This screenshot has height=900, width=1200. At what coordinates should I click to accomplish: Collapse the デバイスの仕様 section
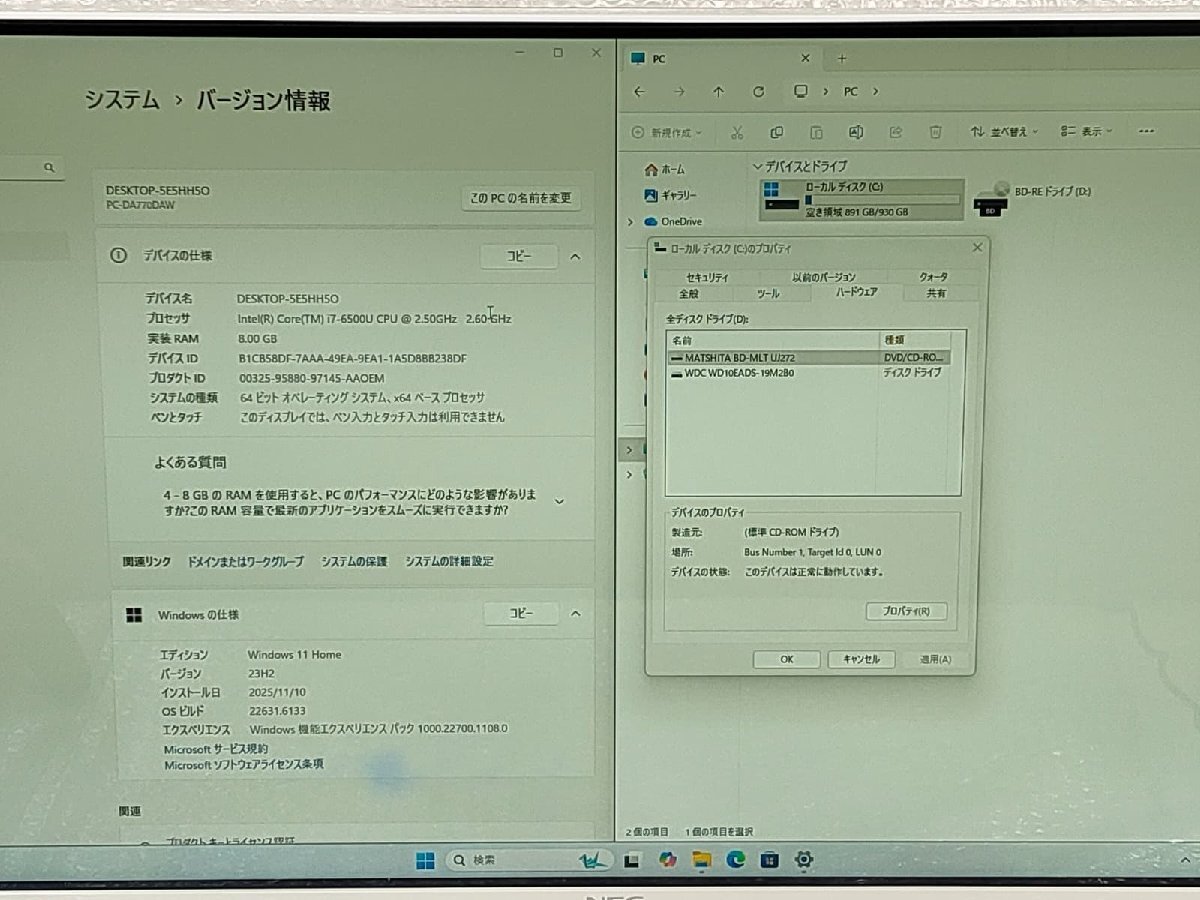(x=575, y=257)
